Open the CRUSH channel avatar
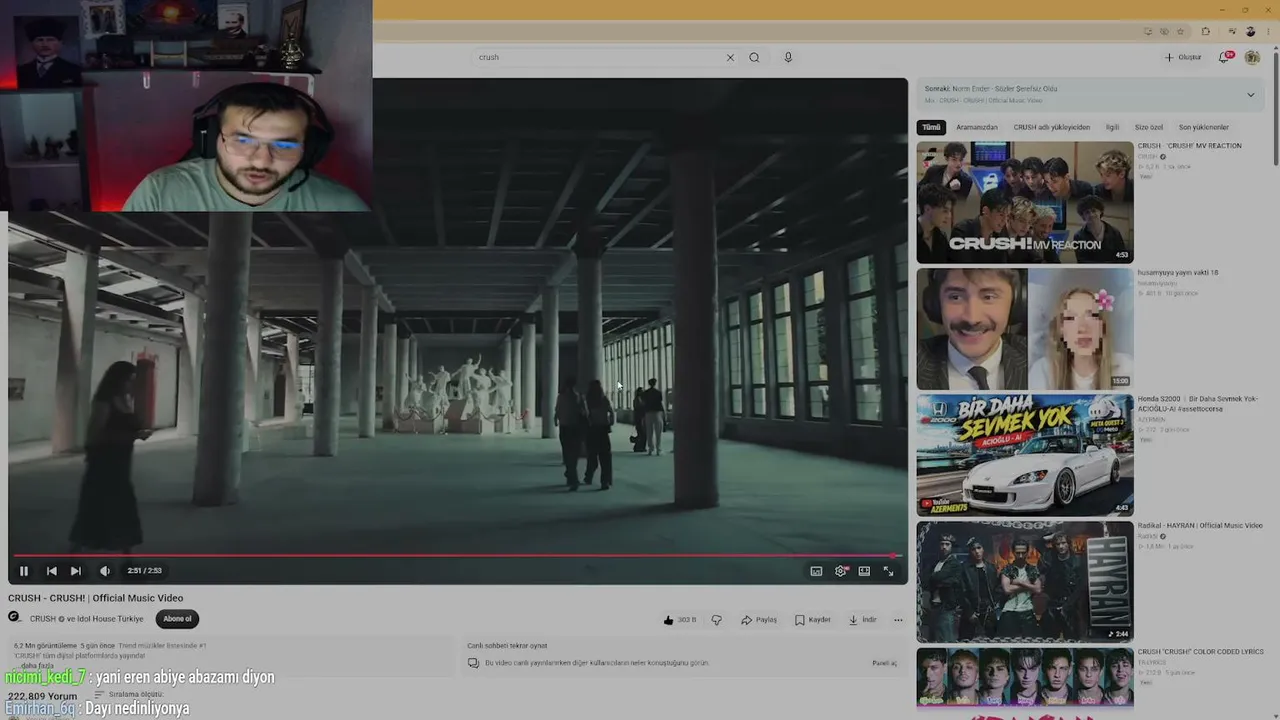The width and height of the screenshot is (1280, 720). tap(15, 618)
